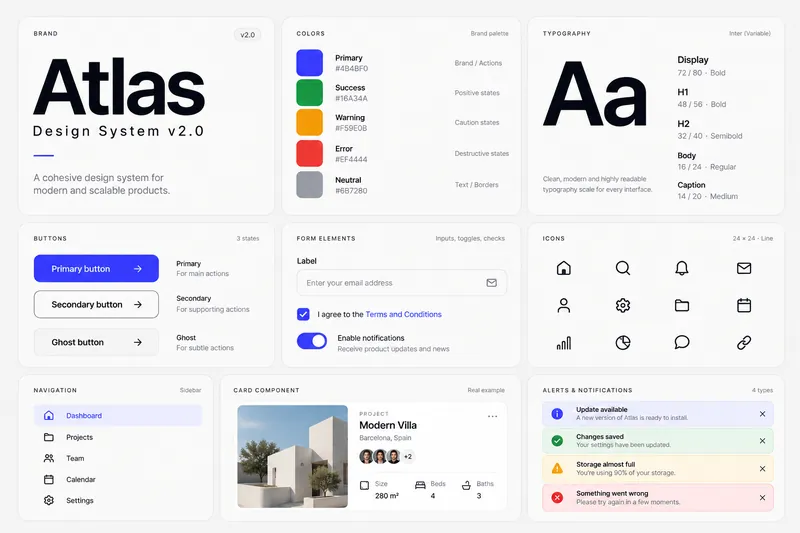Click the pie chart icon

click(x=622, y=343)
